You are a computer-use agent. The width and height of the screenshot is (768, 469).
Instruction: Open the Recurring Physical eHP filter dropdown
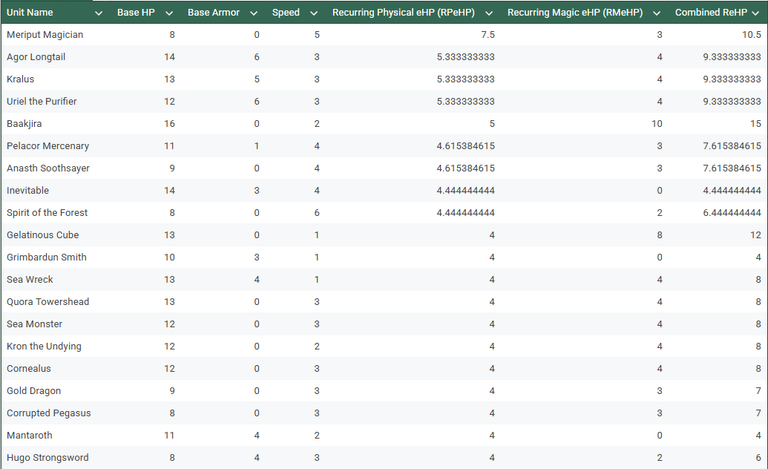(489, 13)
